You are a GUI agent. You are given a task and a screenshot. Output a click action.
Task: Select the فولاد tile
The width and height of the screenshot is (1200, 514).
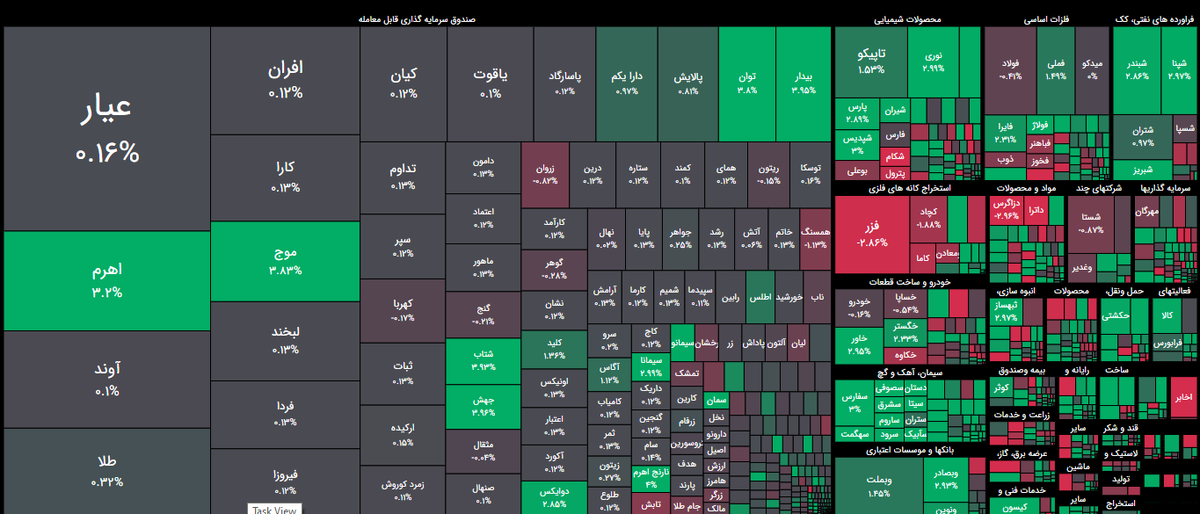click(x=1011, y=68)
